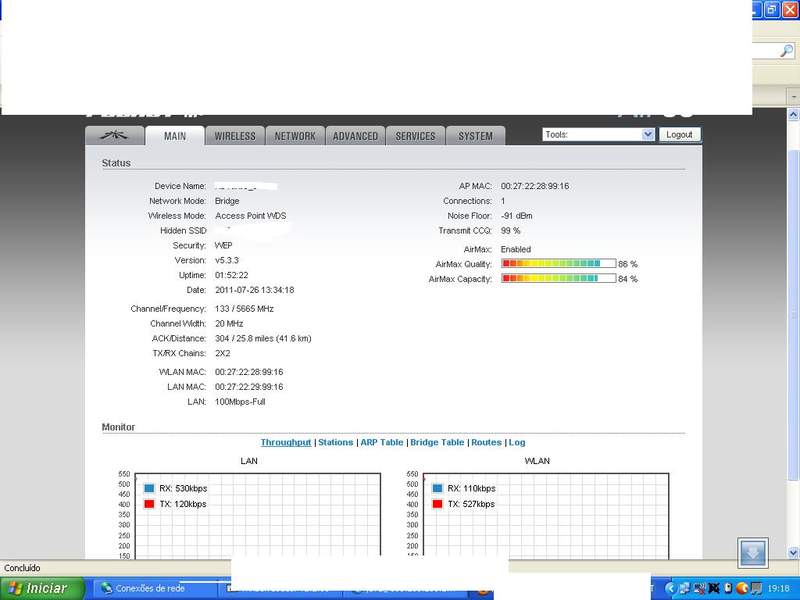Open the WIRELESS tab
This screenshot has width=800, height=600.
(235, 136)
